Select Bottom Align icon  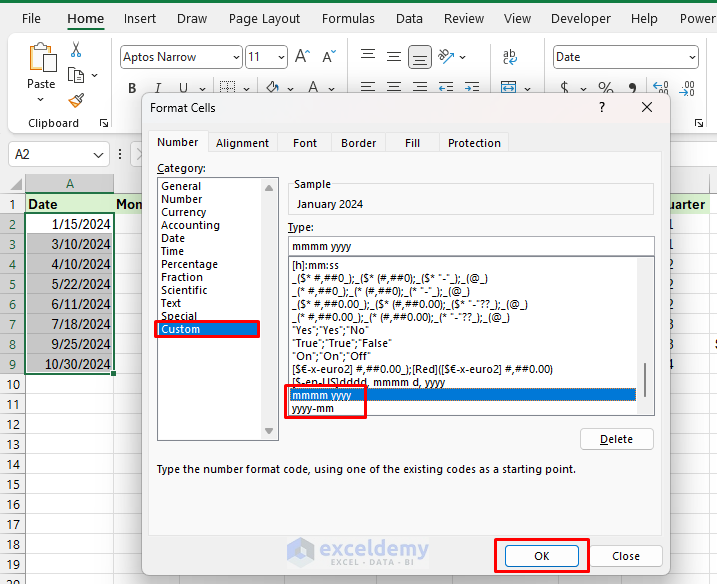pyautogui.click(x=420, y=57)
